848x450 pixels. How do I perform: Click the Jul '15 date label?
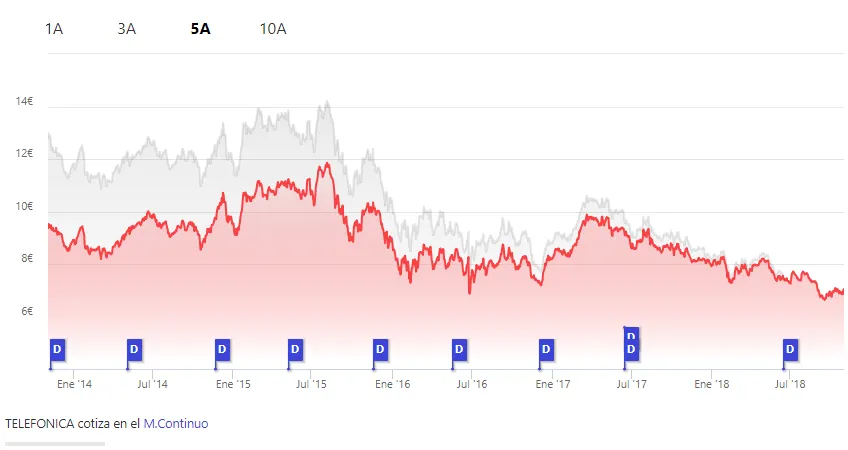(312, 383)
